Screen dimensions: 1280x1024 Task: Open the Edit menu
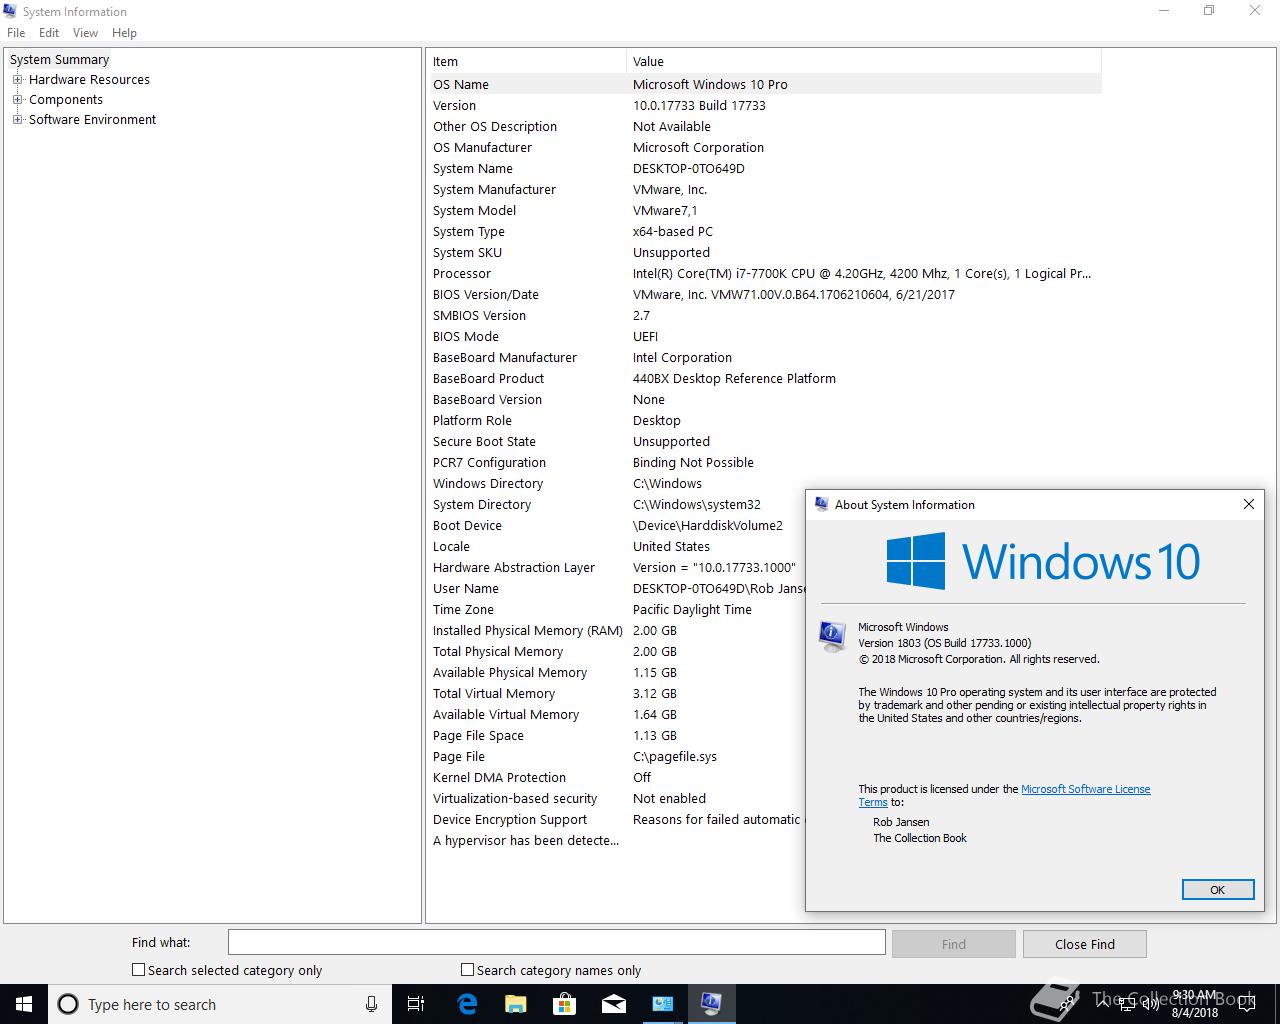[x=49, y=32]
